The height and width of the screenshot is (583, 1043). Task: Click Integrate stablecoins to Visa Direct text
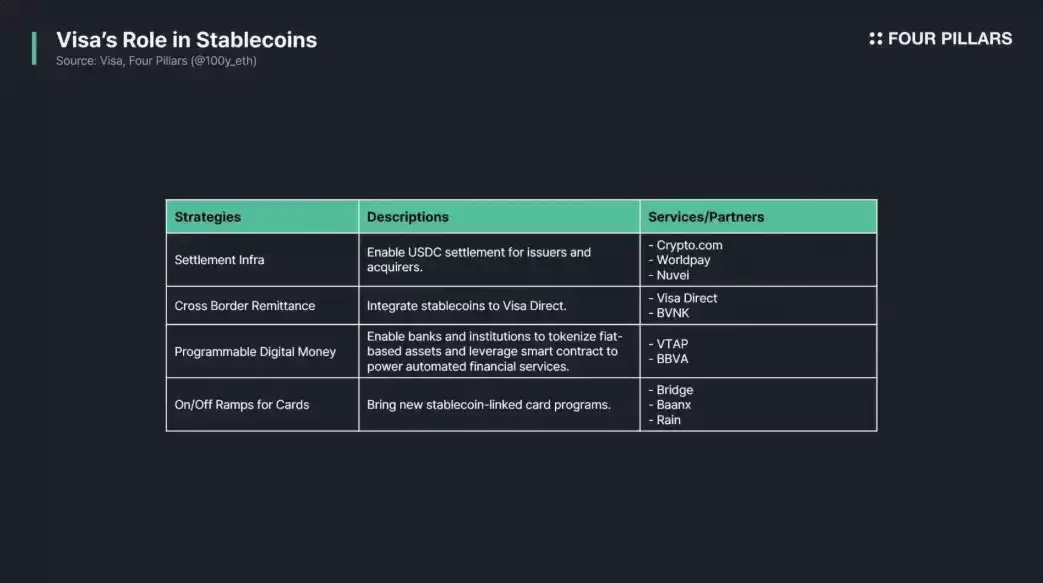[x=466, y=306]
